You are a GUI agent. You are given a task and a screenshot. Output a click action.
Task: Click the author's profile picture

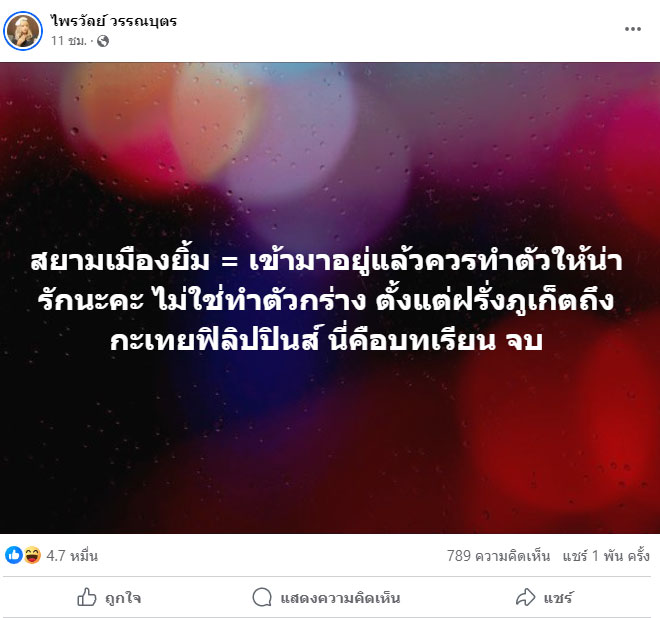coord(23,31)
